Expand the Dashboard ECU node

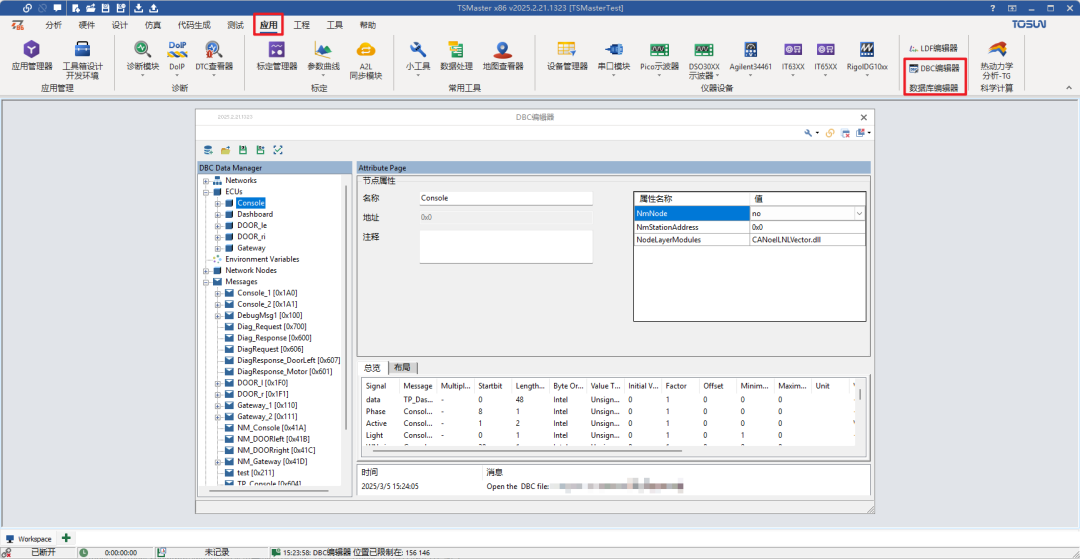218,214
